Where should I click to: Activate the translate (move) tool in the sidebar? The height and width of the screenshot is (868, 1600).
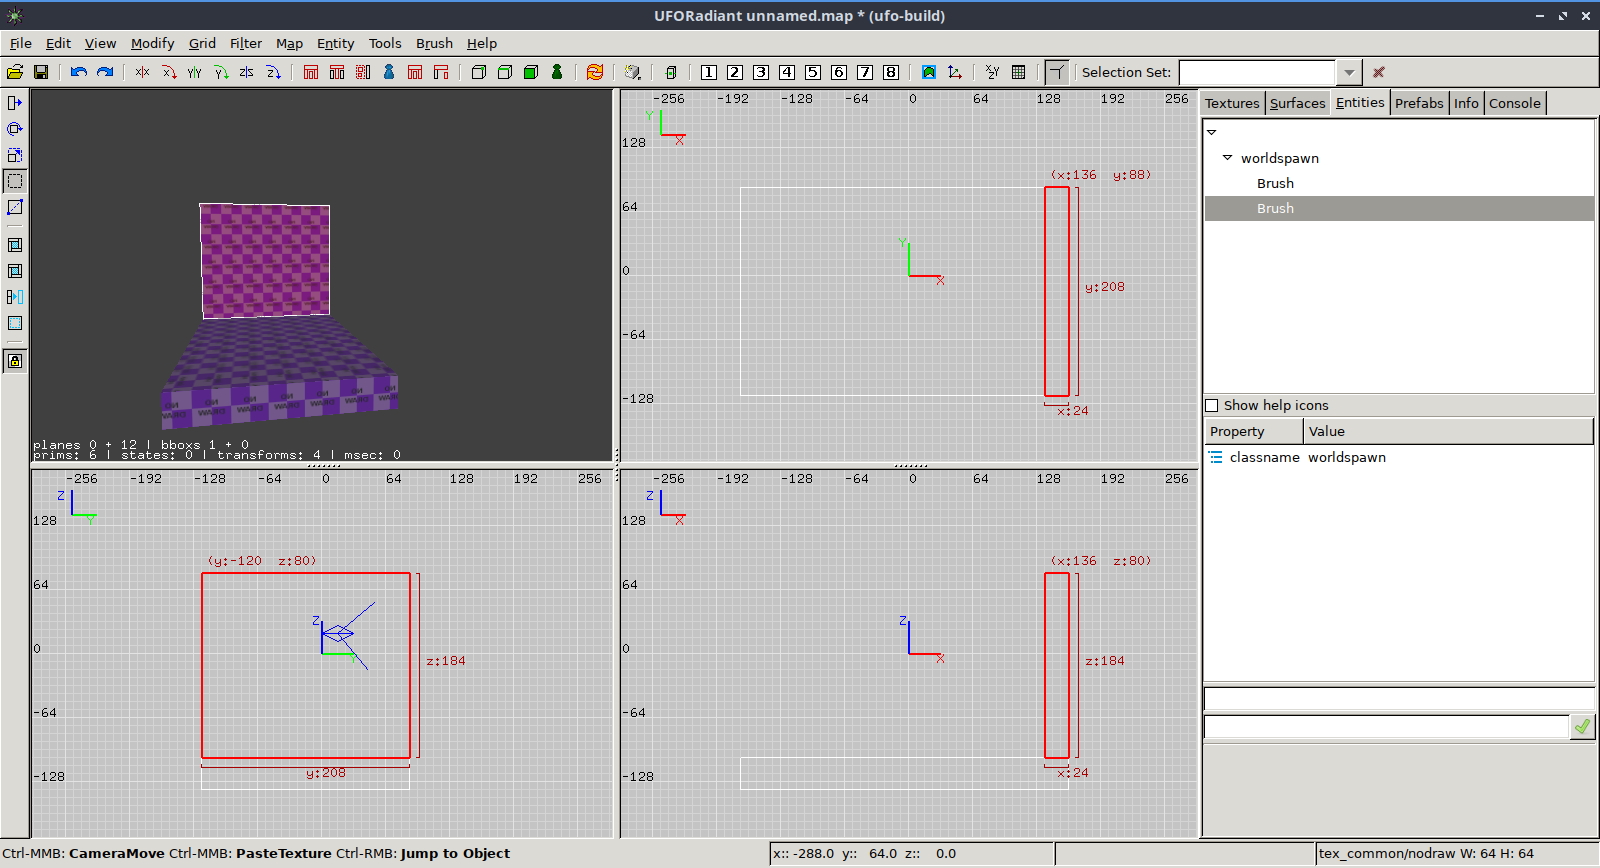coord(15,103)
